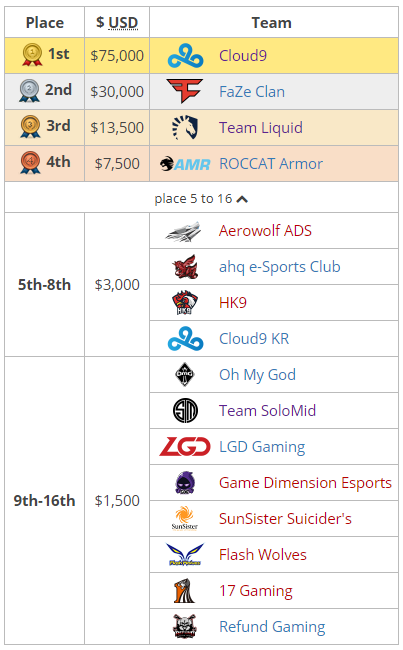Click the HK9 team logo
The image size is (403, 650).
tap(185, 303)
